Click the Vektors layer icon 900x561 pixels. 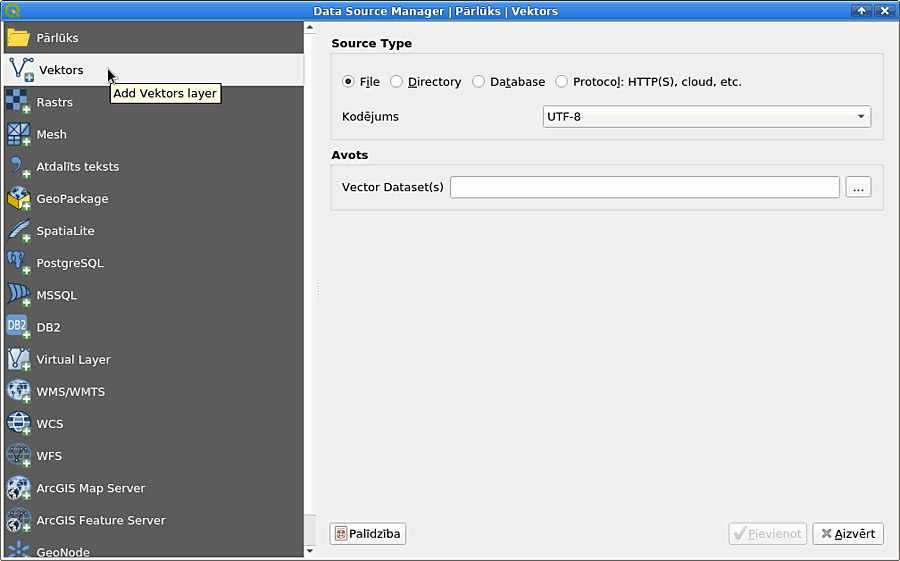click(21, 69)
